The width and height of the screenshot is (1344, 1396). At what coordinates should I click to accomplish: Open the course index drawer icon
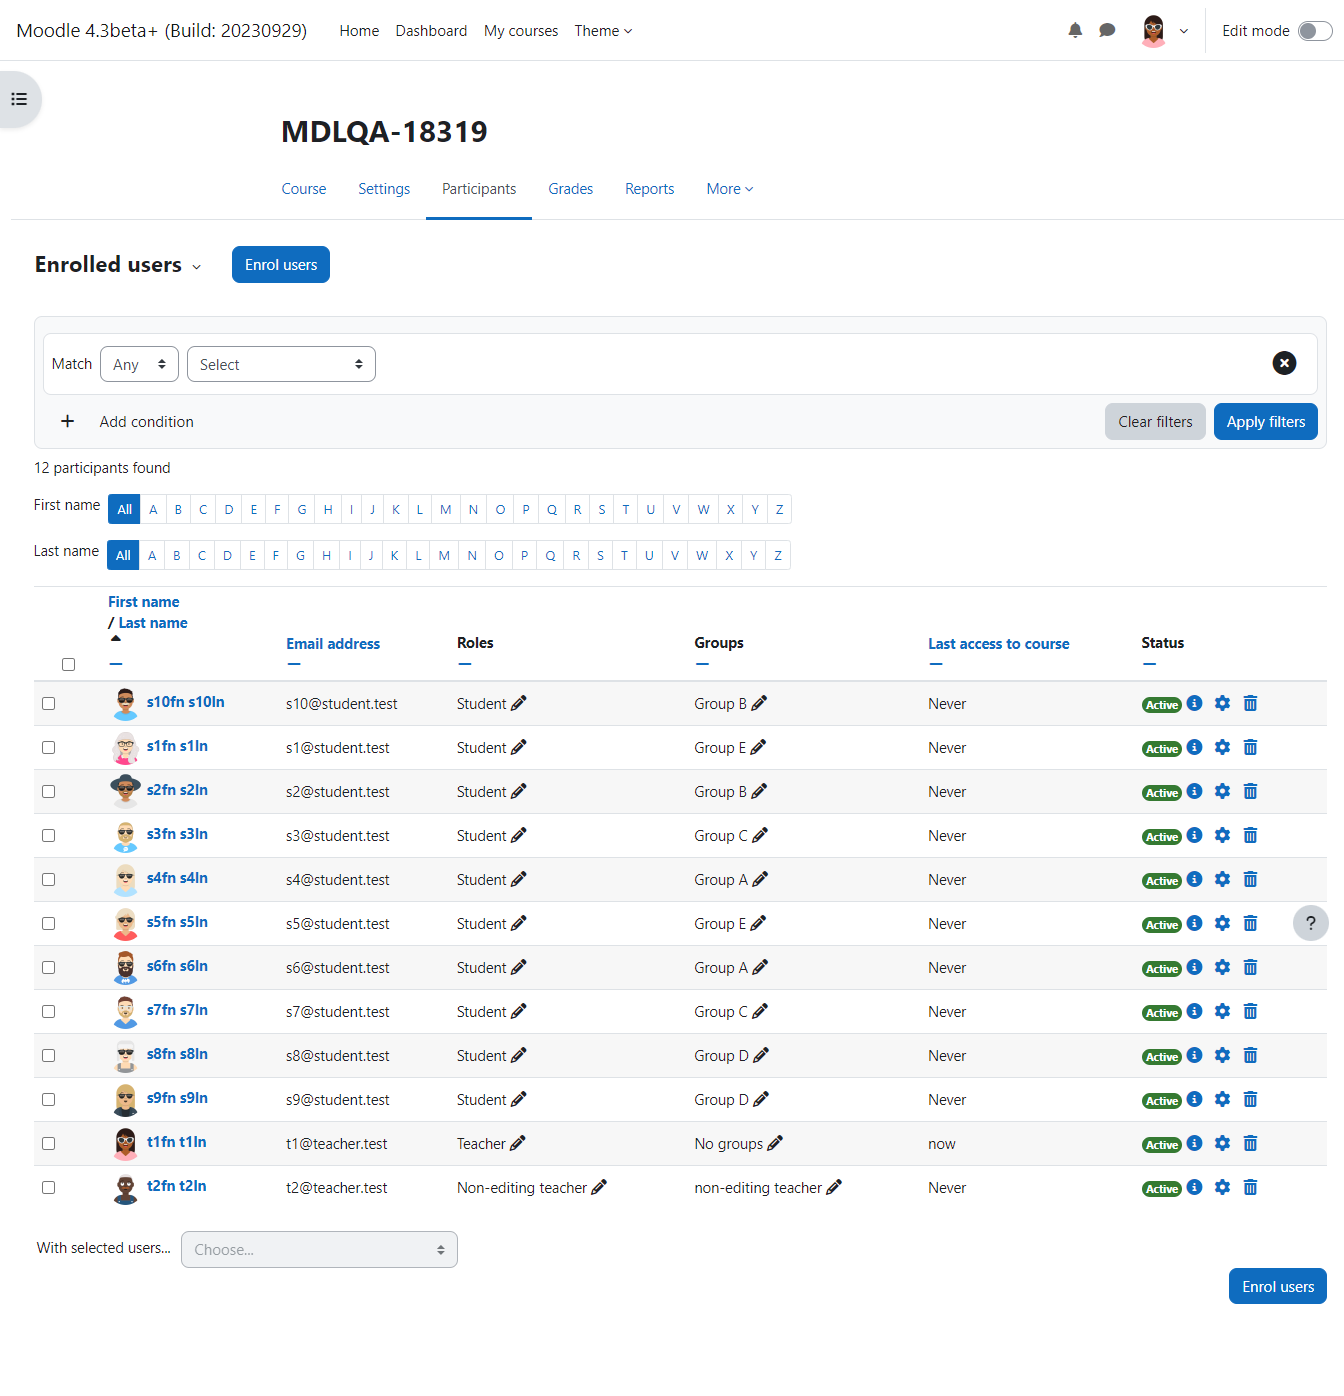(x=19, y=99)
